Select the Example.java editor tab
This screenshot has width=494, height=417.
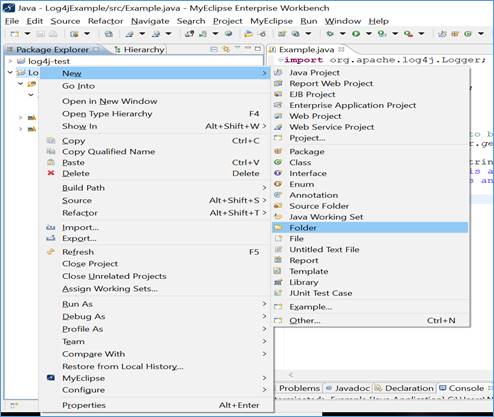coord(306,50)
